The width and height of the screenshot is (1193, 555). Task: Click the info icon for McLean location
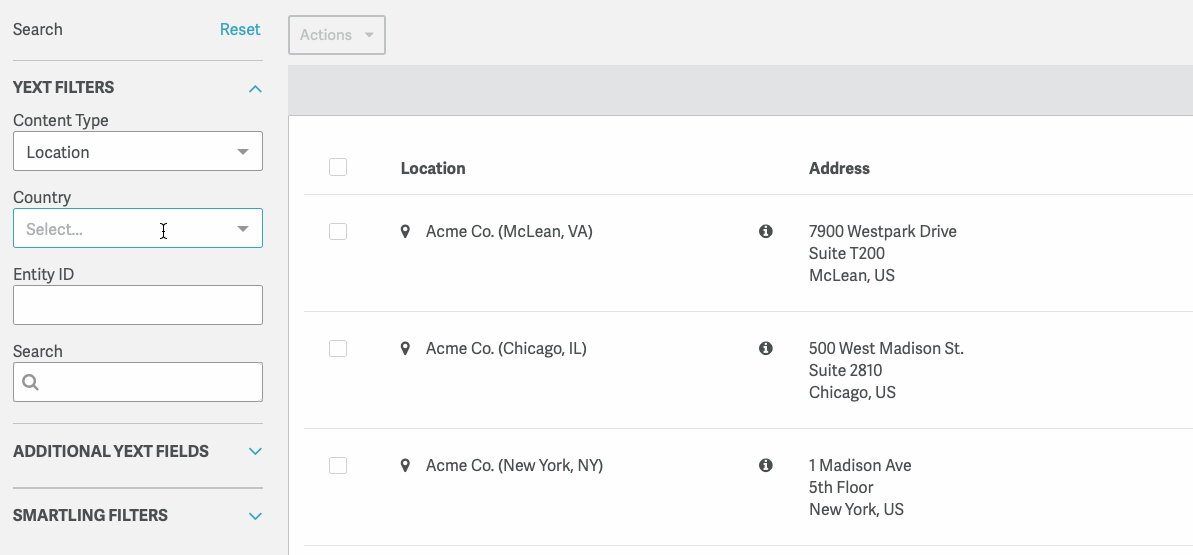click(766, 231)
